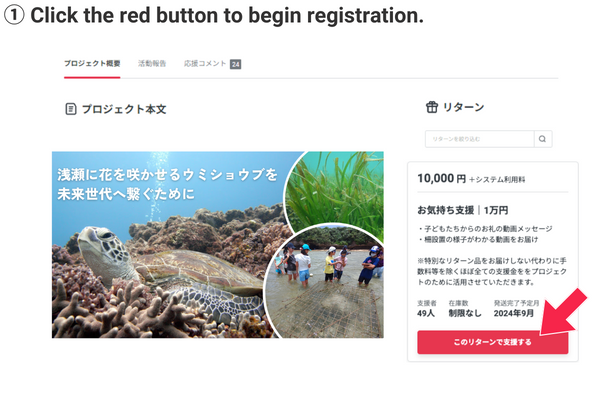Click the search magnifier icon in return filter
The image size is (600, 414).
[543, 139]
